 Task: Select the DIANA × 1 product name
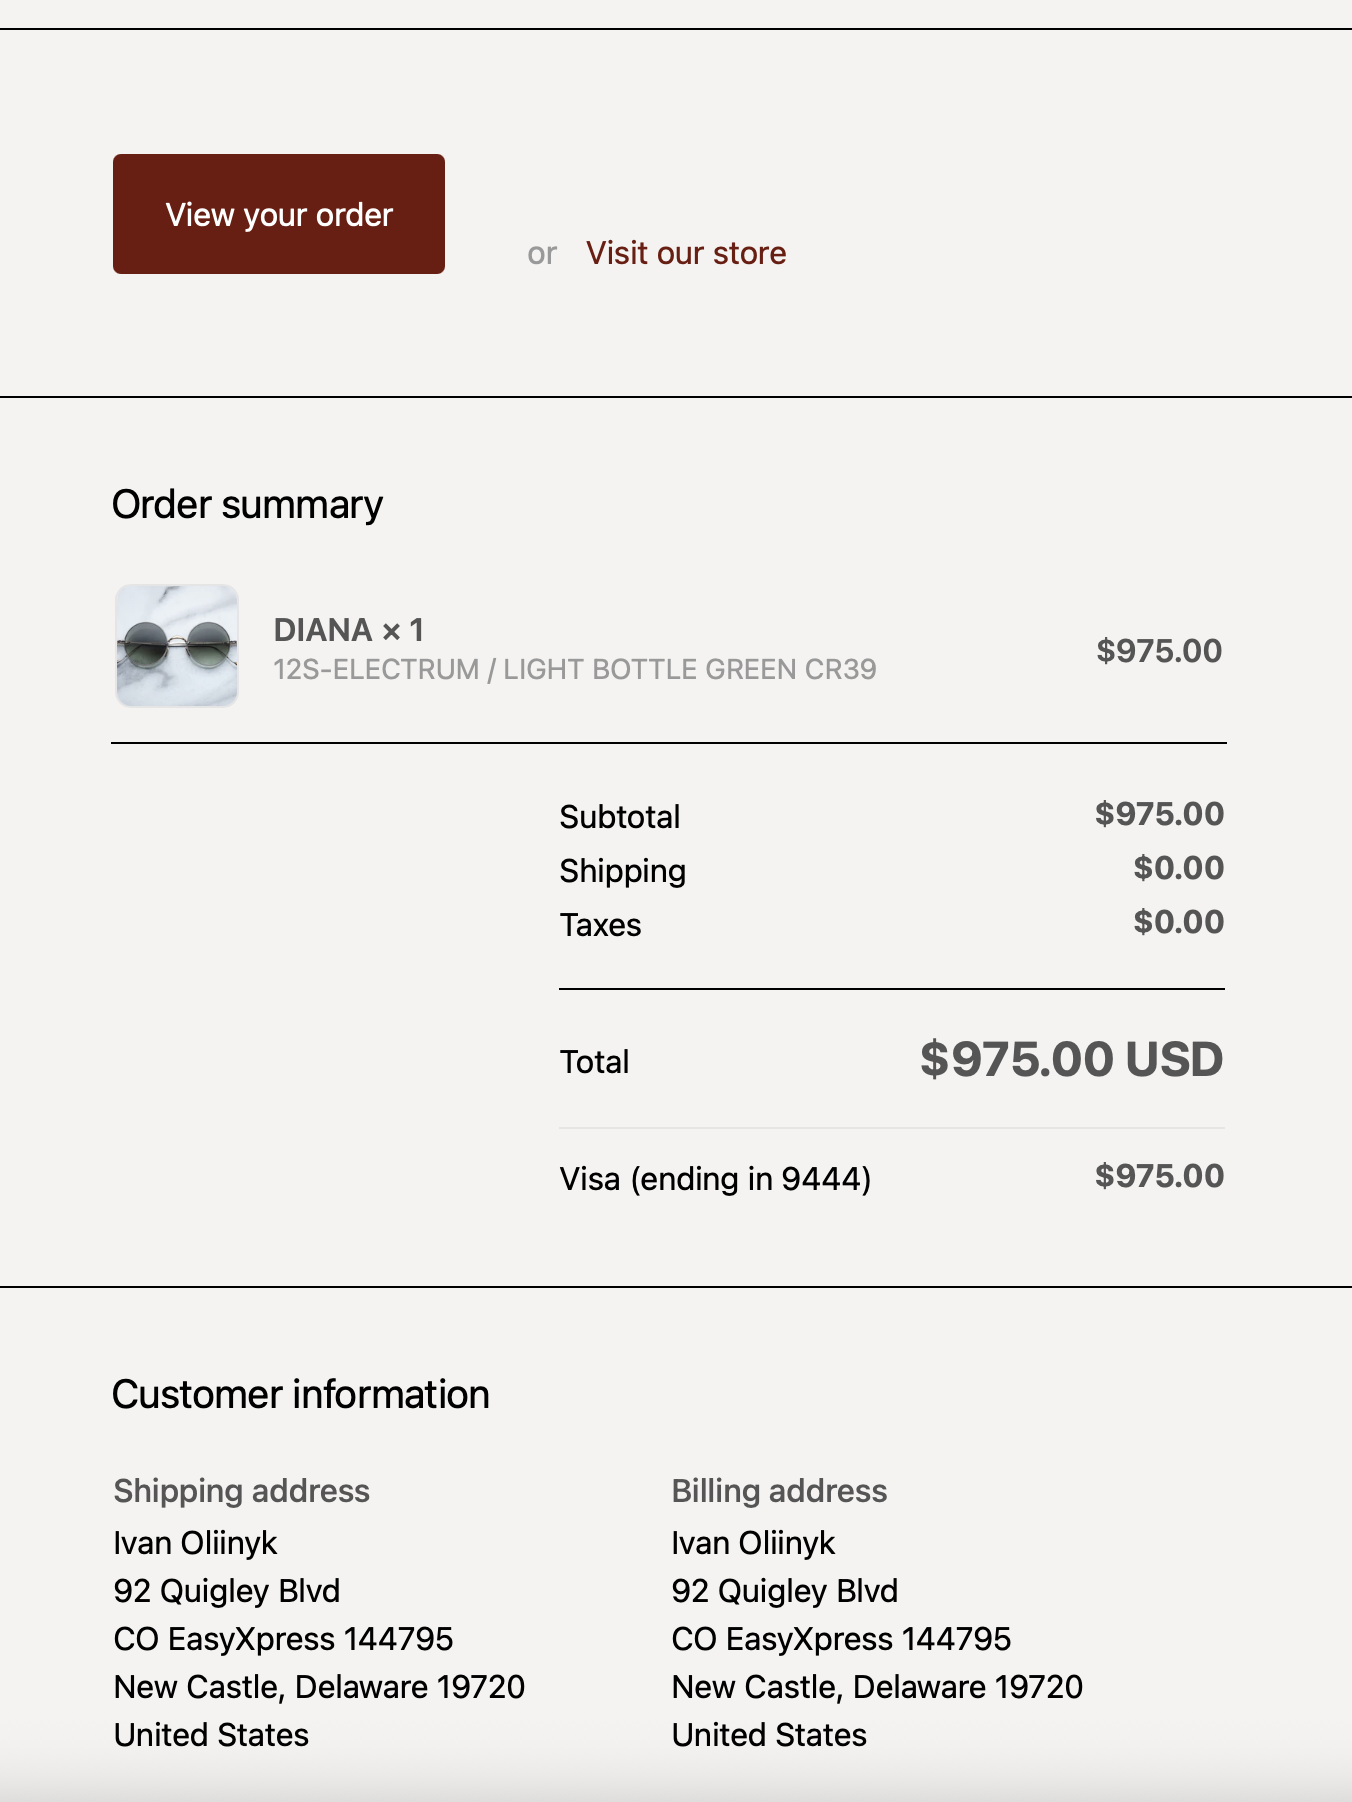click(349, 630)
